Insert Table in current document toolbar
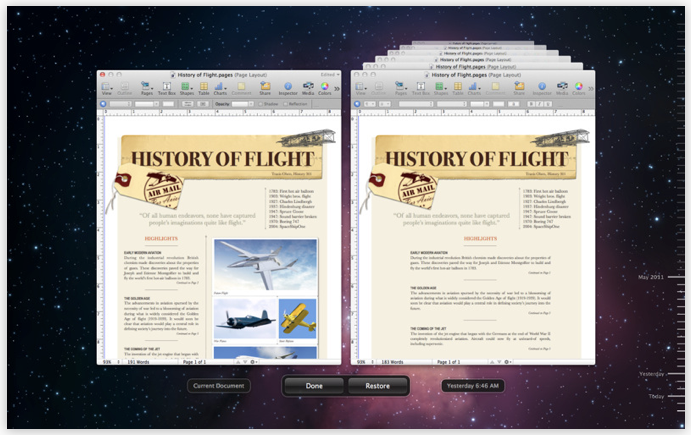The height and width of the screenshot is (435, 691). tap(204, 88)
